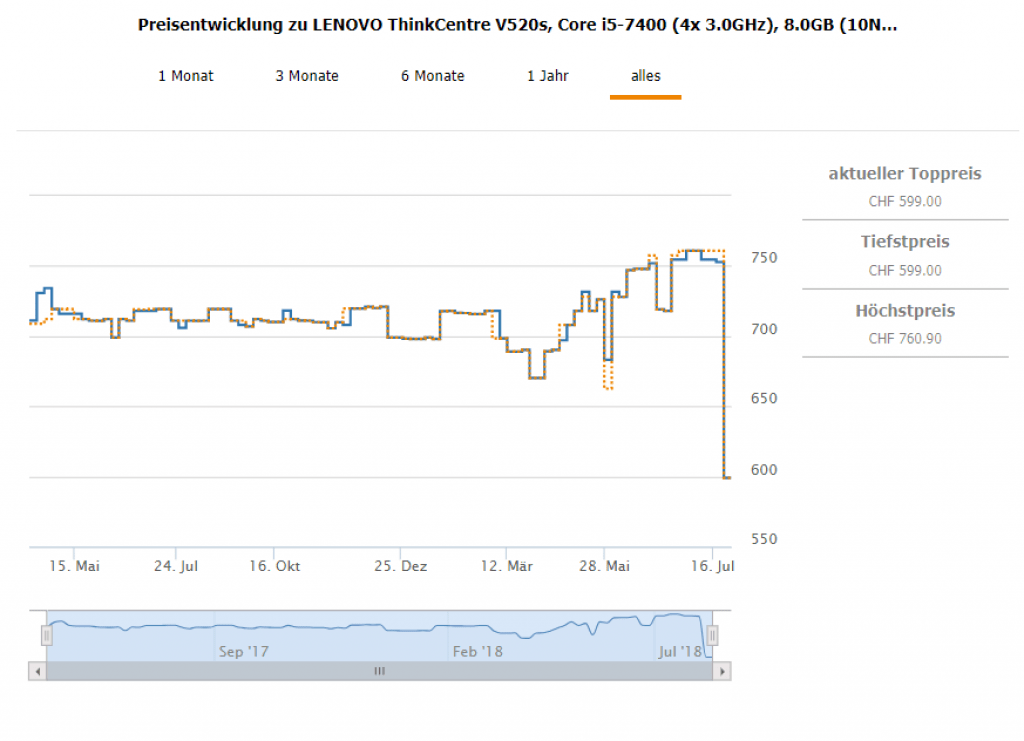Click the 24. Jul x-axis label
The image size is (1024, 741).
pos(176,566)
